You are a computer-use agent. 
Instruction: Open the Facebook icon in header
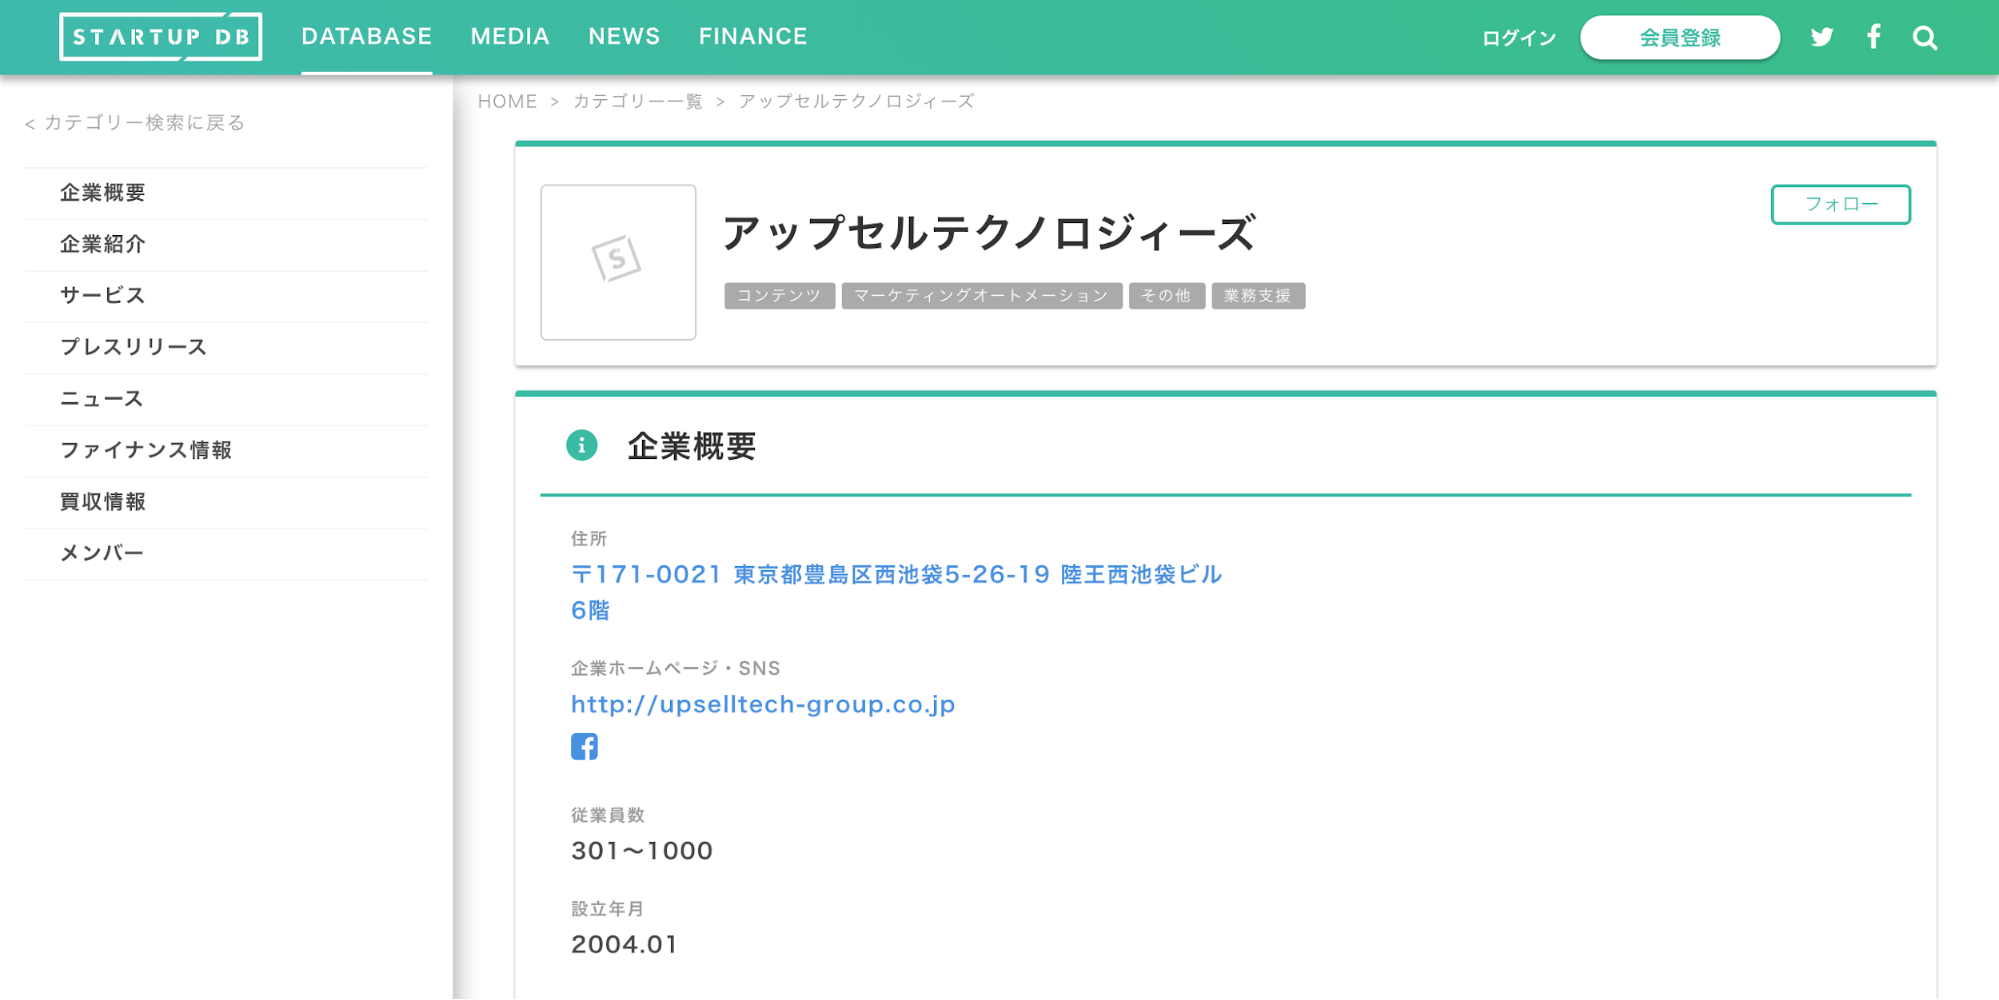(1873, 37)
